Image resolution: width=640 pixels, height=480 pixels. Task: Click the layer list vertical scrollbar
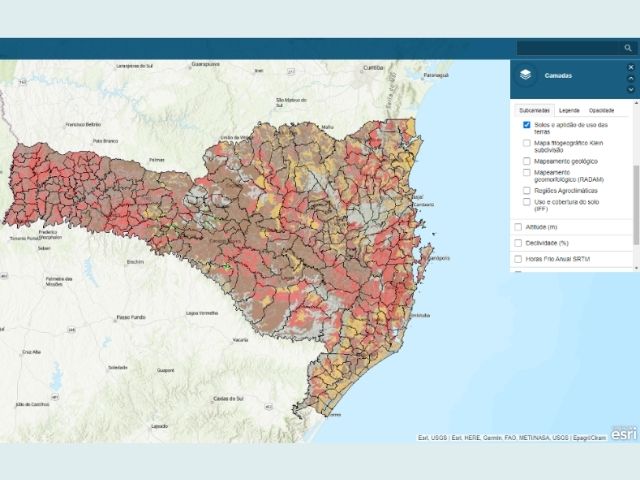point(636,200)
